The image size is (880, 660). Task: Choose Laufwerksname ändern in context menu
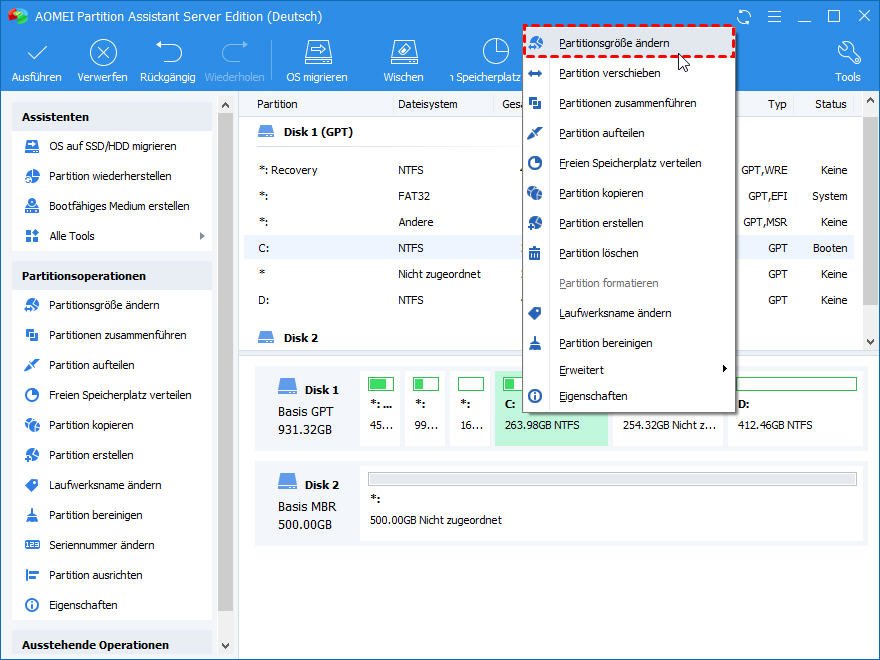pyautogui.click(x=629, y=313)
